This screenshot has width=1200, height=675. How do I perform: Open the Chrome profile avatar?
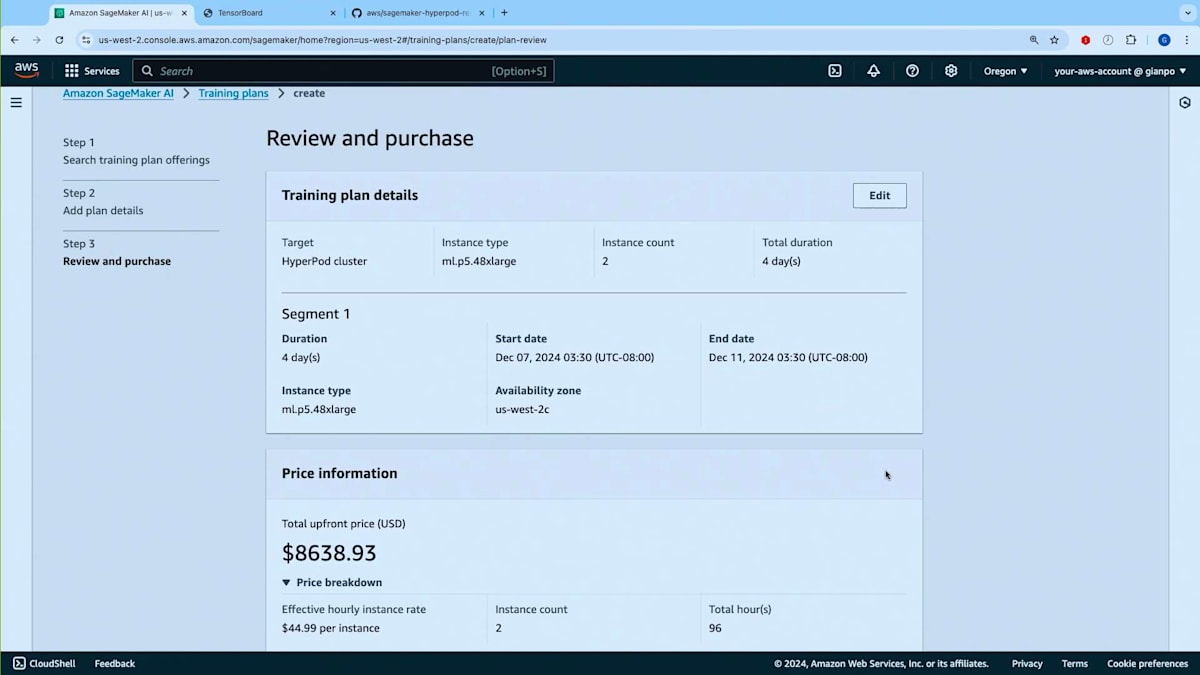1164,40
